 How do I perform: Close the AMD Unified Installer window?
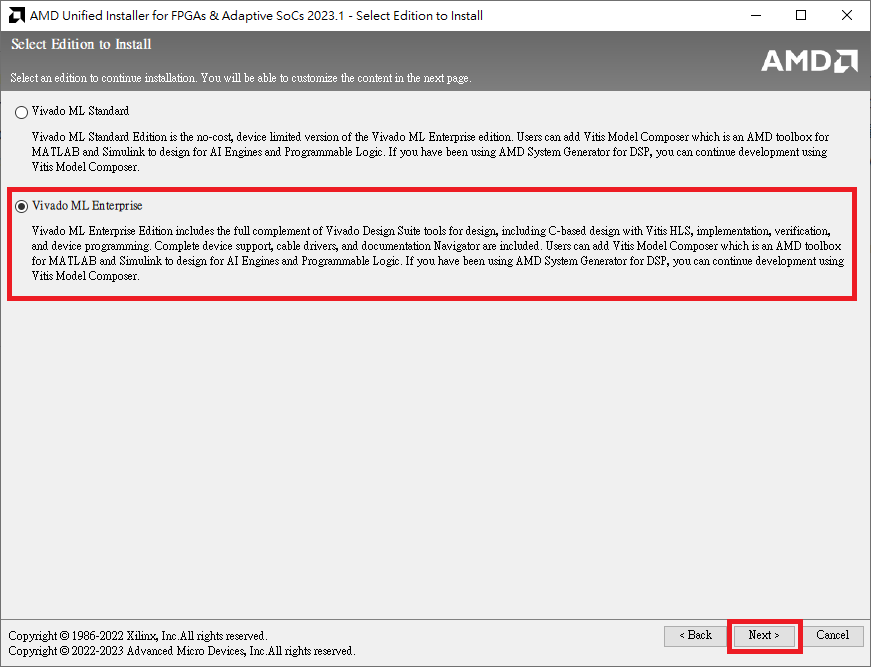pos(845,15)
